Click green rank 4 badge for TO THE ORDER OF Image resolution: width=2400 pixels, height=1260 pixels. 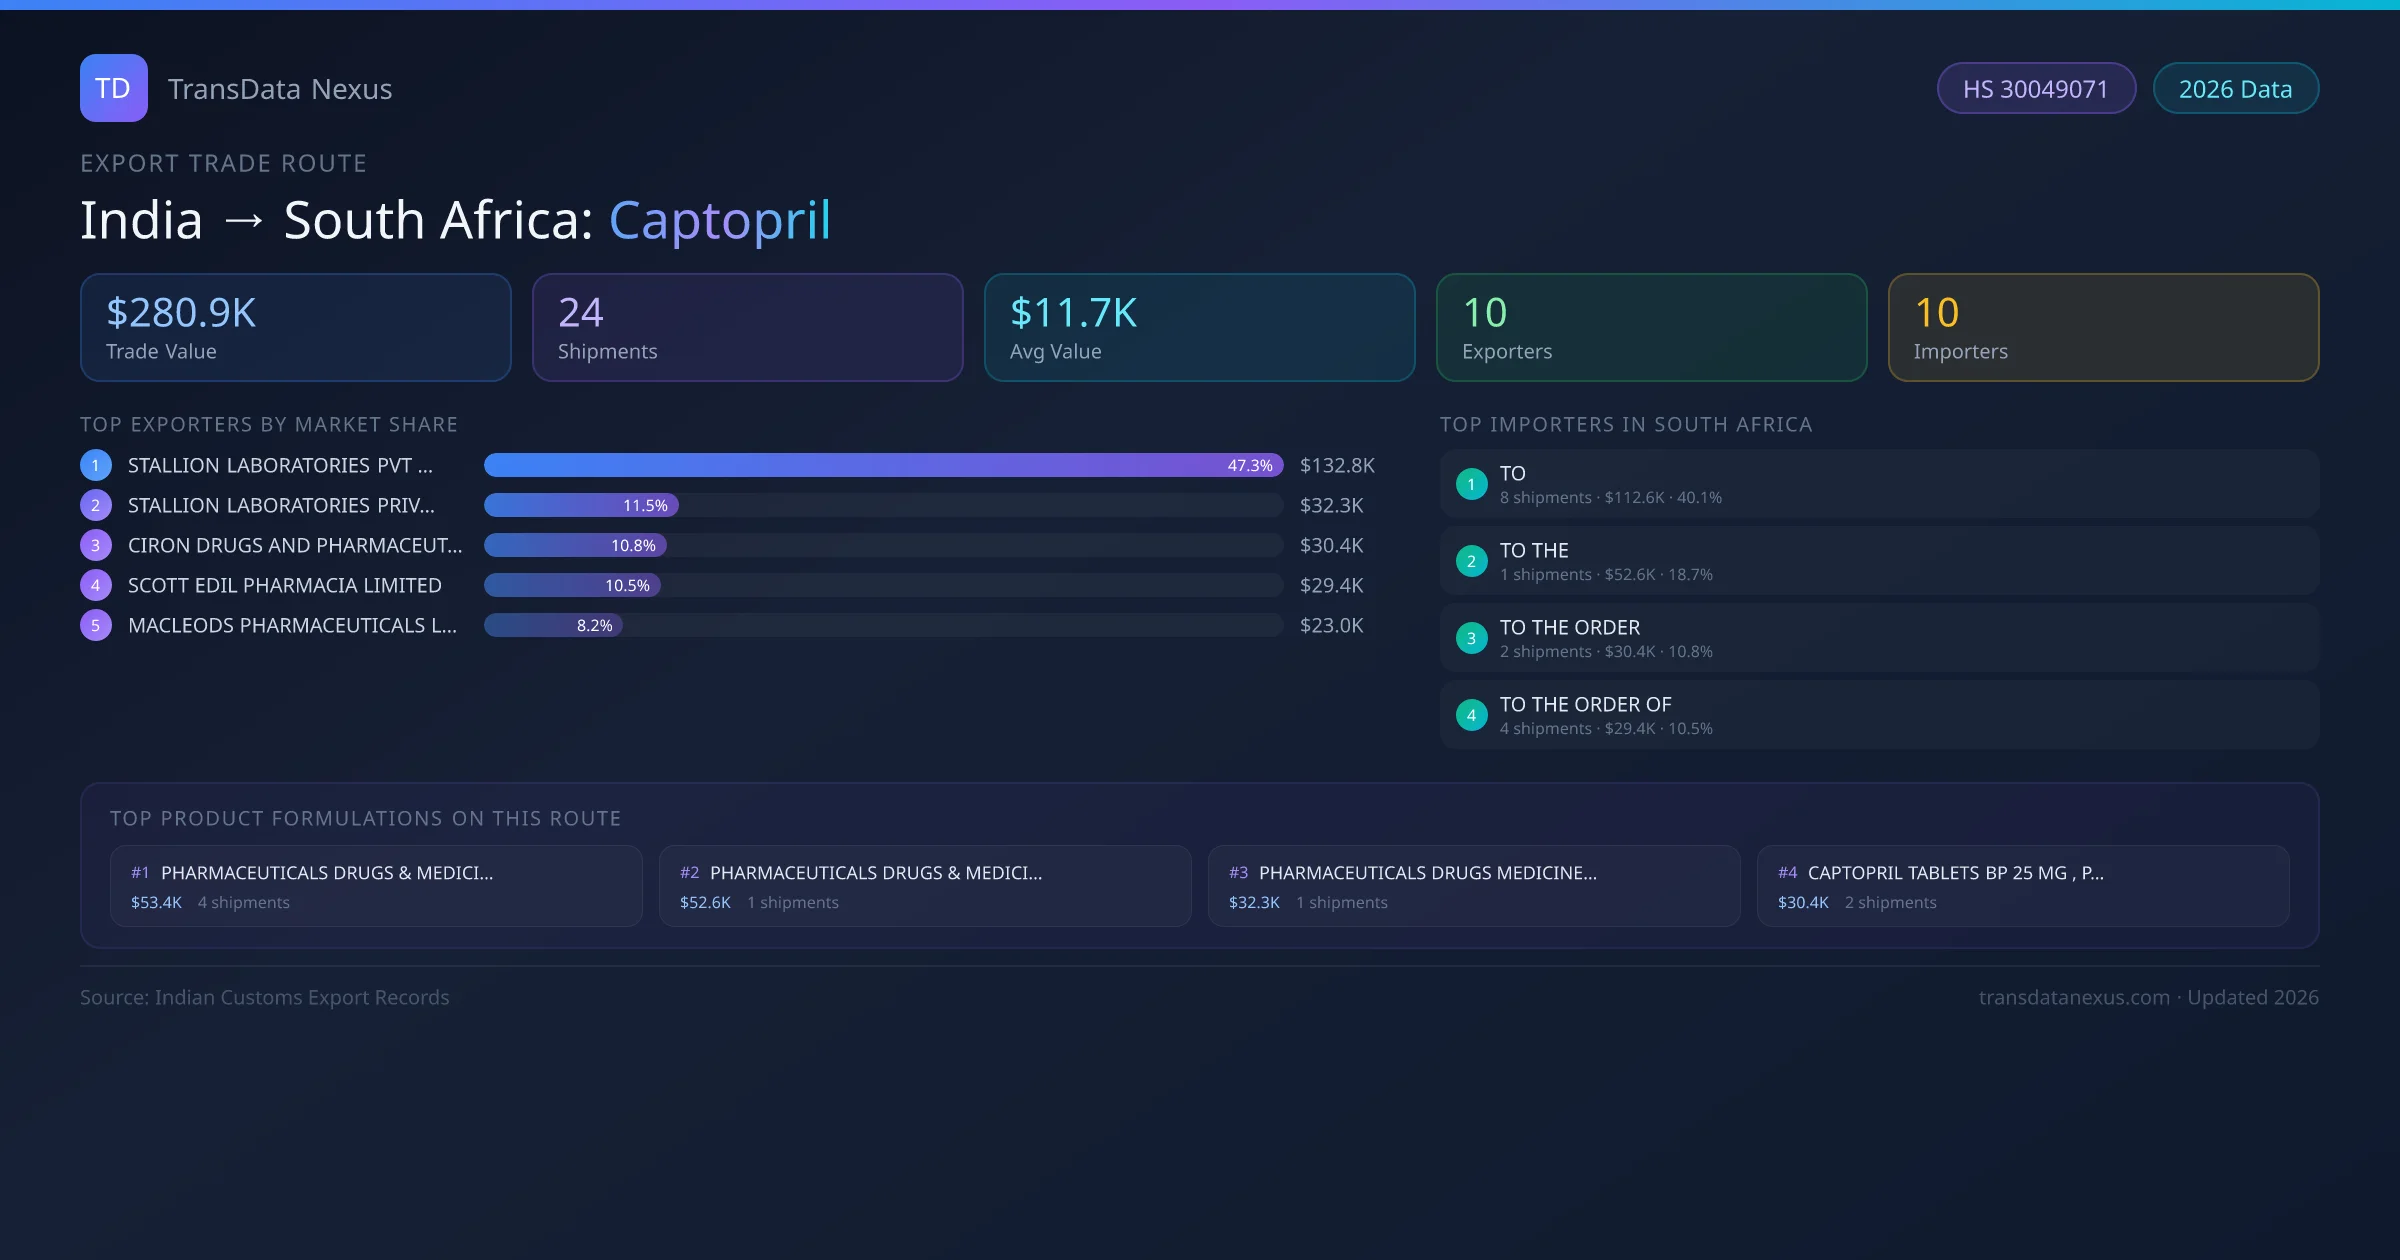point(1471,715)
